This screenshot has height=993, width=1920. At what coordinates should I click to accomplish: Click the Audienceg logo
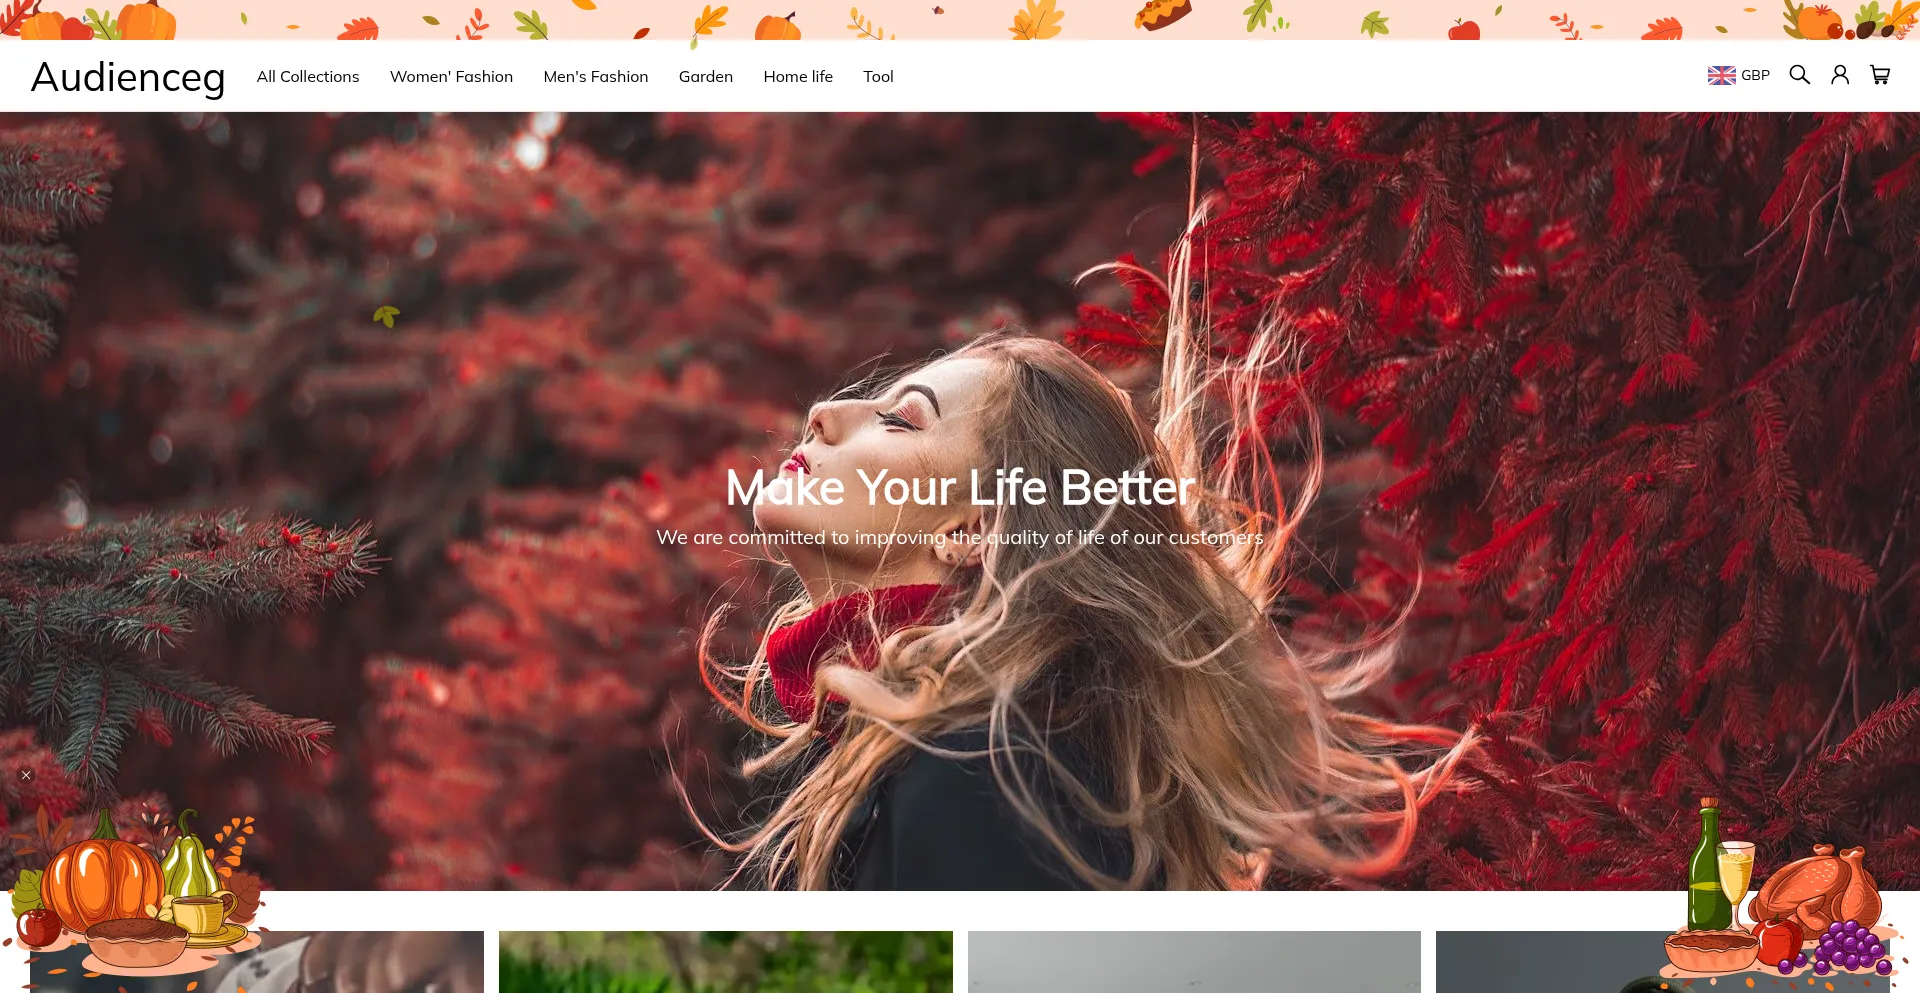click(x=128, y=77)
